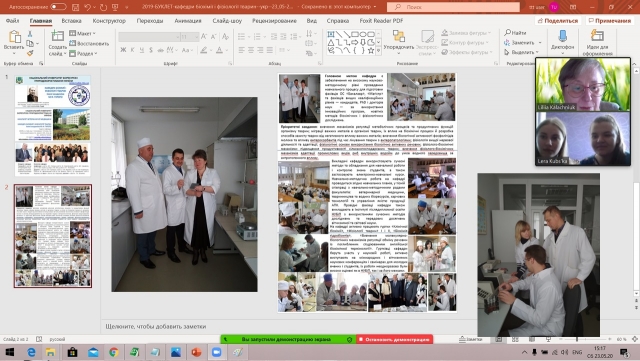The height and width of the screenshot is (361, 640).
Task: Activate the Format Painter brush
Action: 30,53
